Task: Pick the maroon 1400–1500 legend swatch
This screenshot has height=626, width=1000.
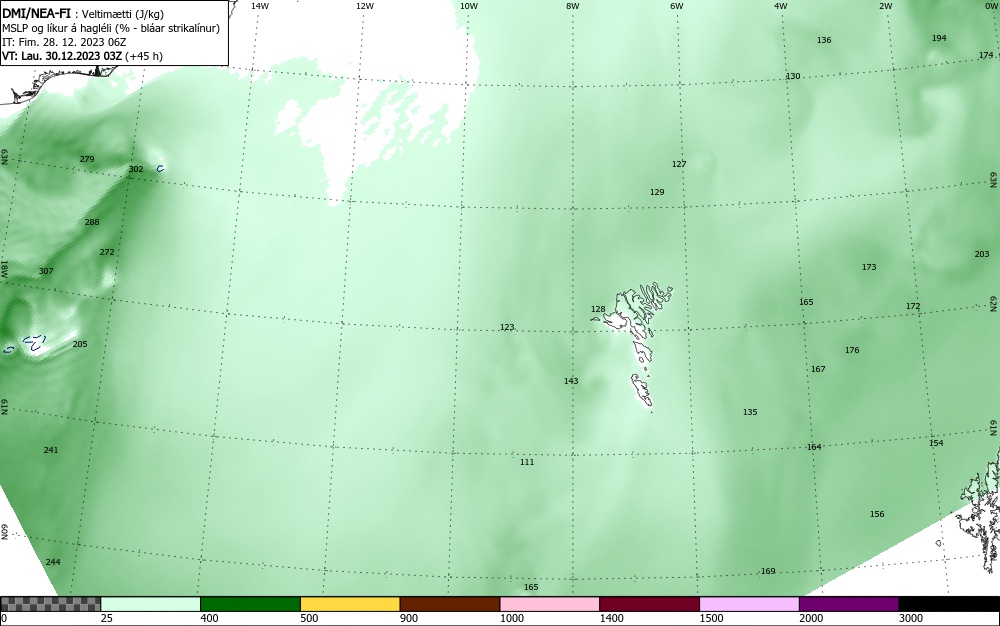Action: 649,604
